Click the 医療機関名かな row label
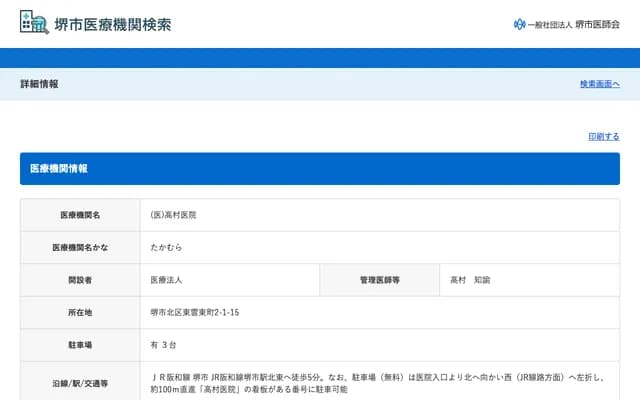The height and width of the screenshot is (400, 640). (80, 247)
